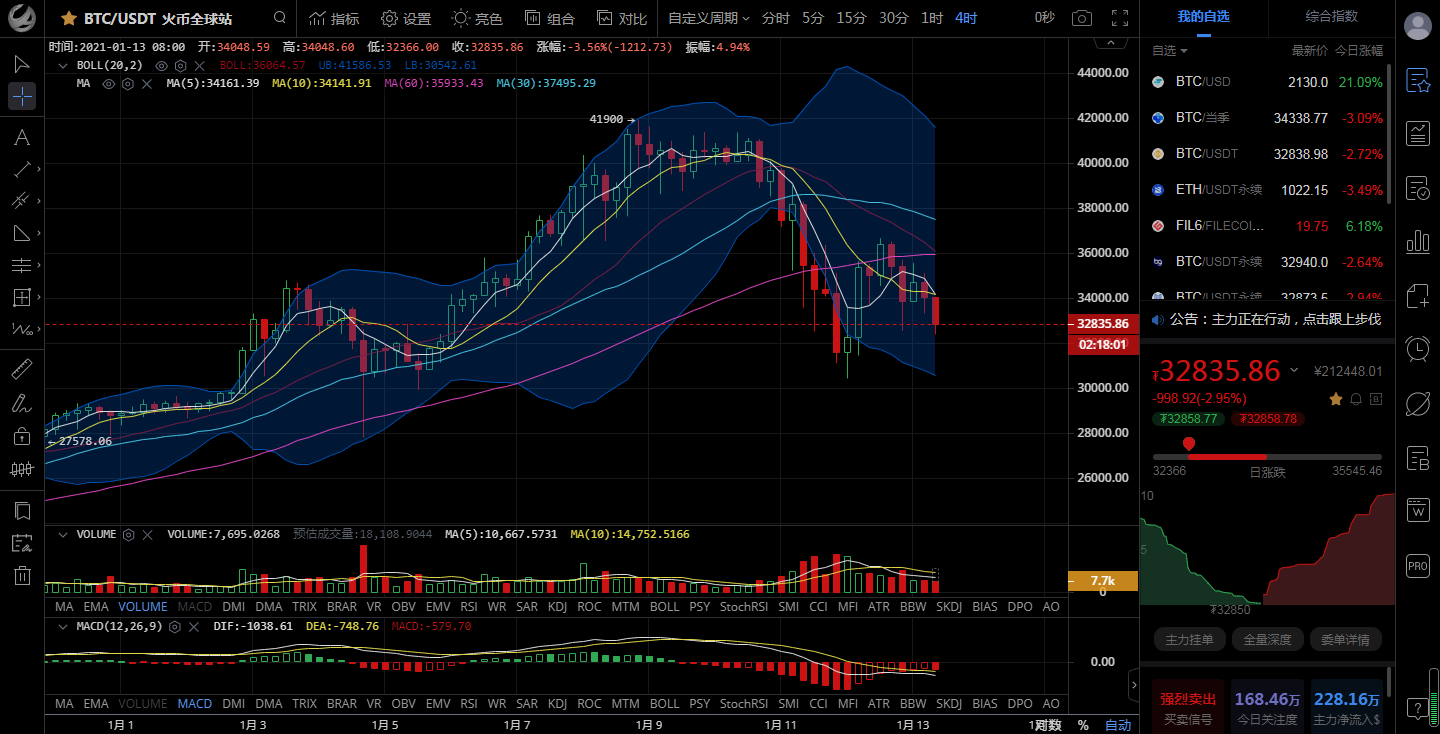Click the 主力挂单 button
This screenshot has height=734, width=1440.
pos(1189,639)
